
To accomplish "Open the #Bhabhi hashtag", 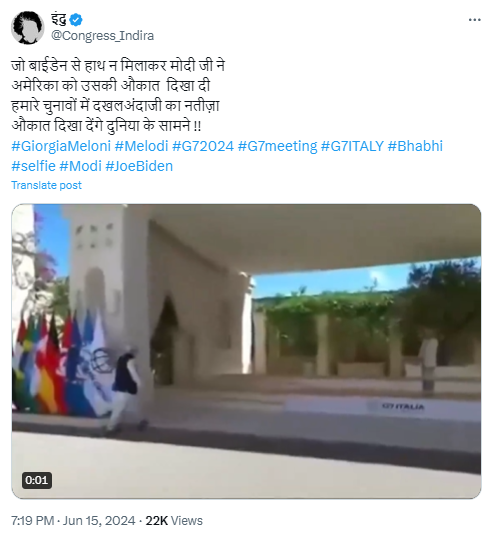I will [415, 146].
